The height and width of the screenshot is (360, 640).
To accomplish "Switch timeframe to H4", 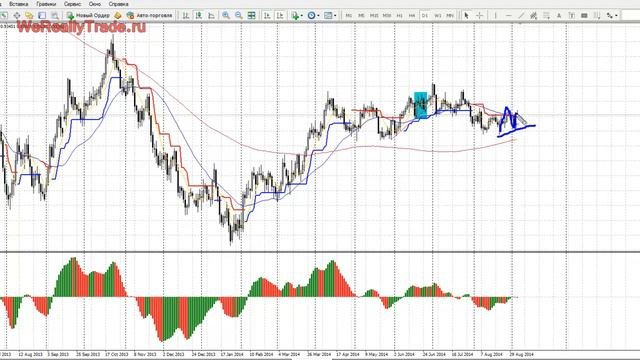I will coord(412,16).
